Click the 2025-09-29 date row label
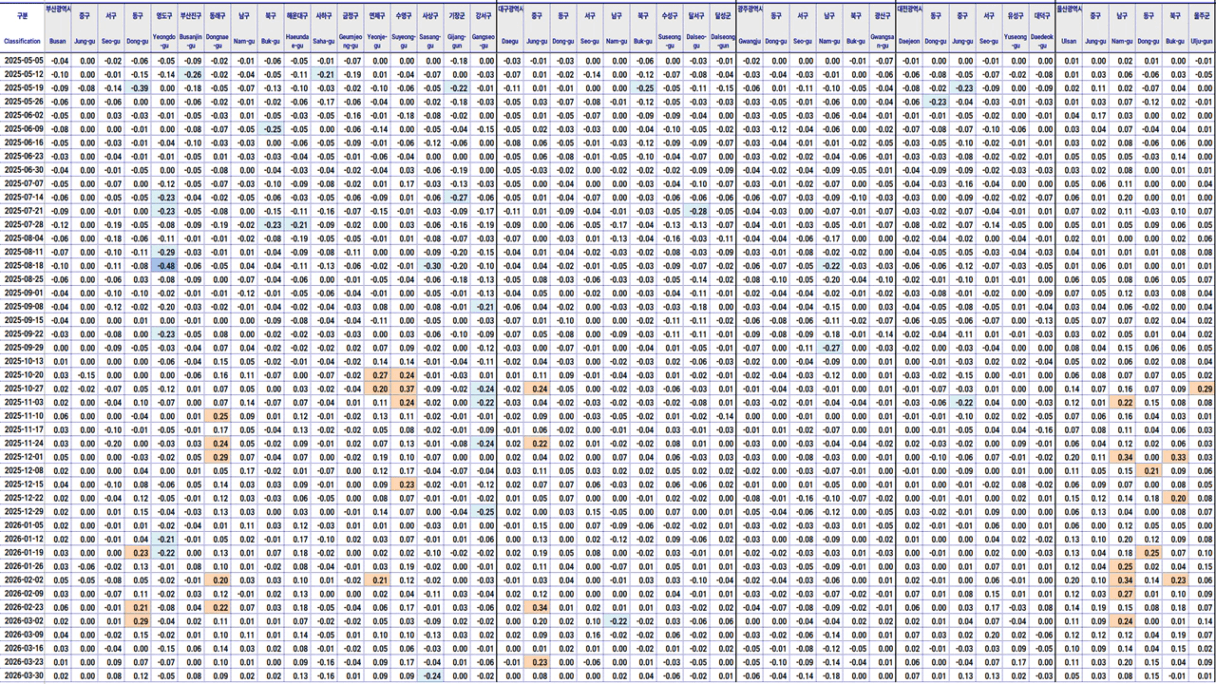 (23, 347)
